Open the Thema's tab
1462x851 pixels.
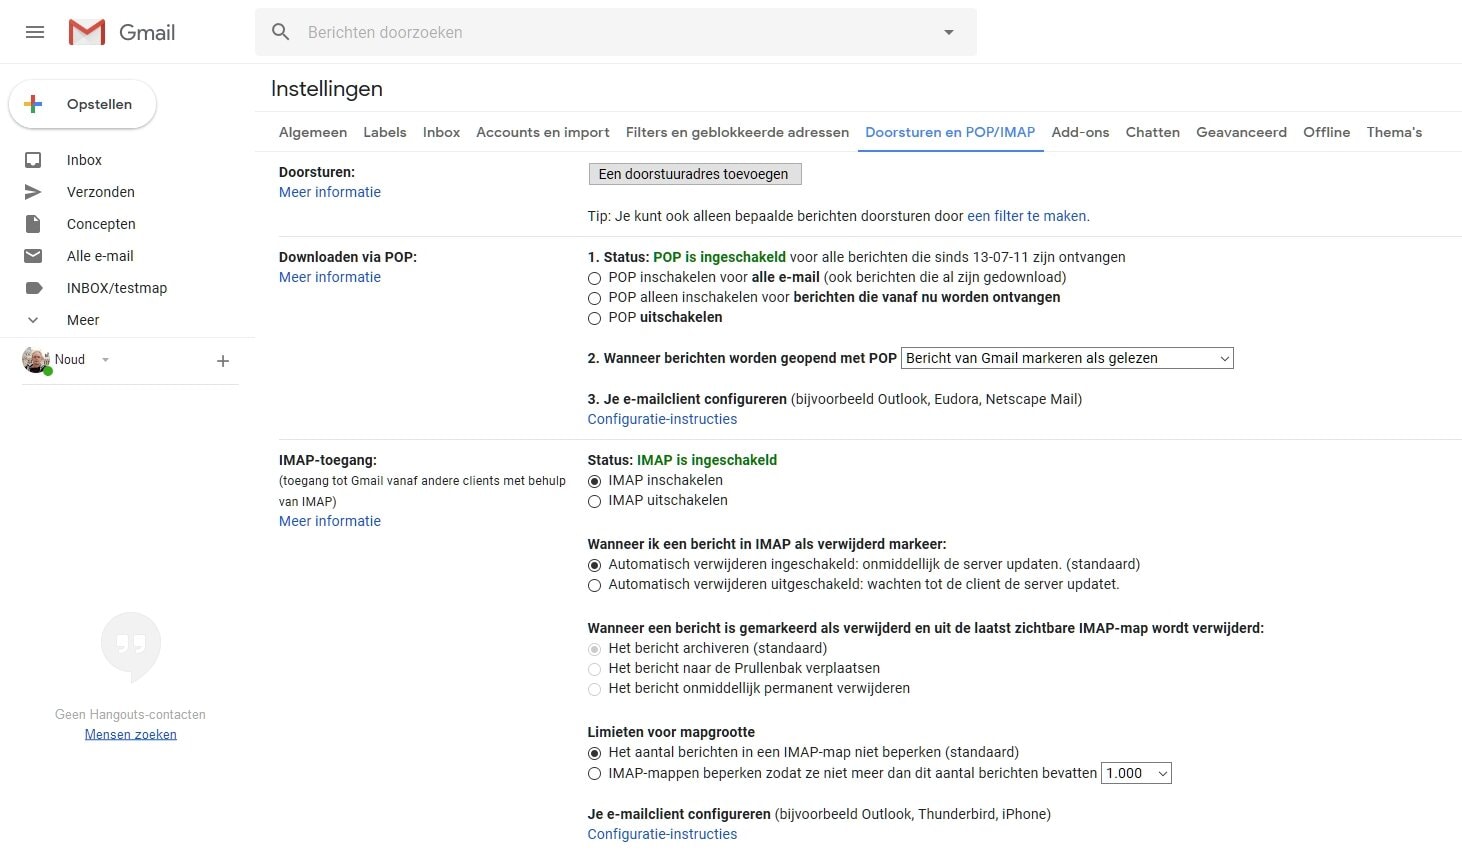(1394, 131)
